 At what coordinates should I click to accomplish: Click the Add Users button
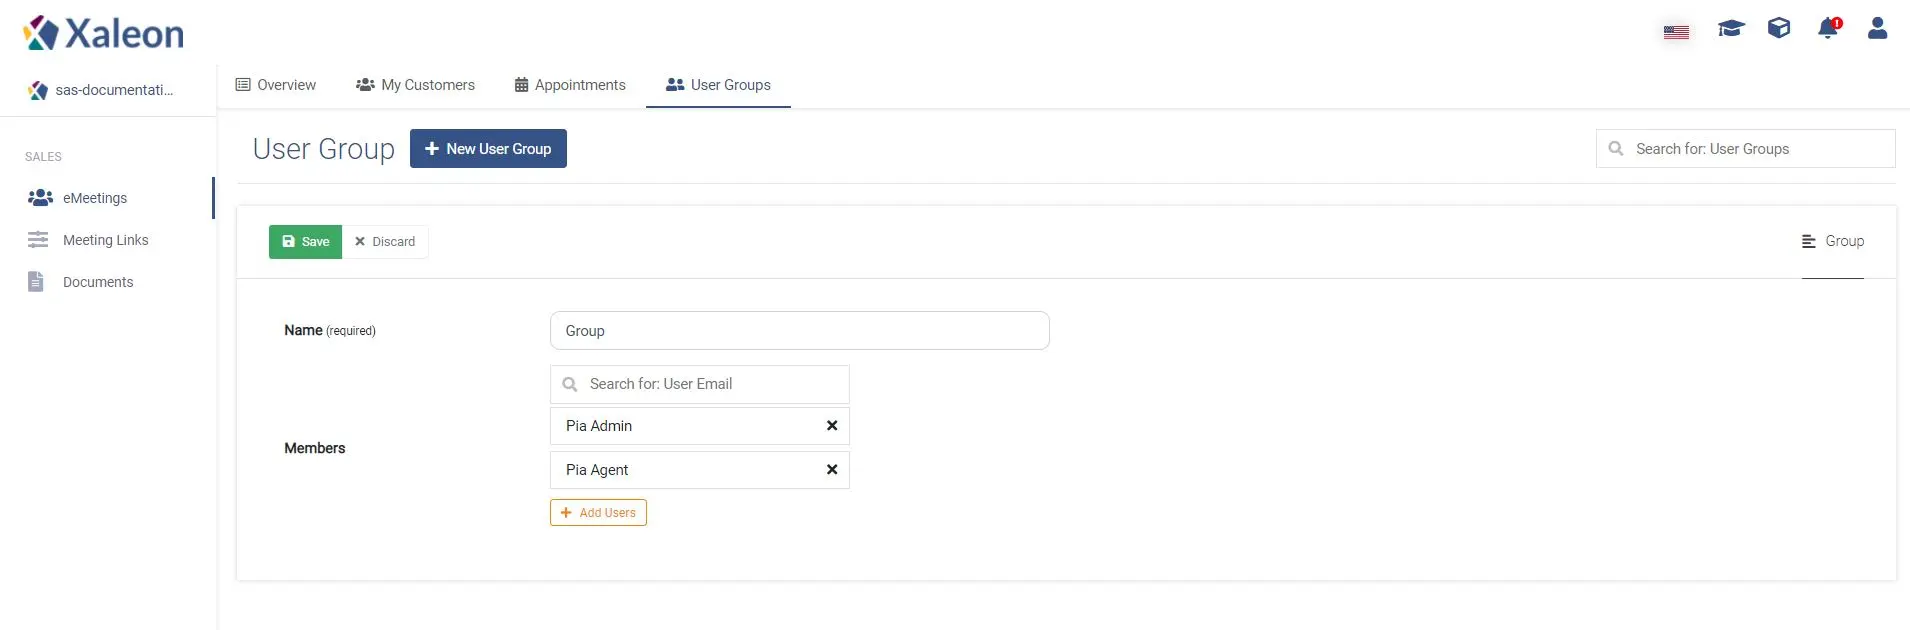tap(598, 513)
